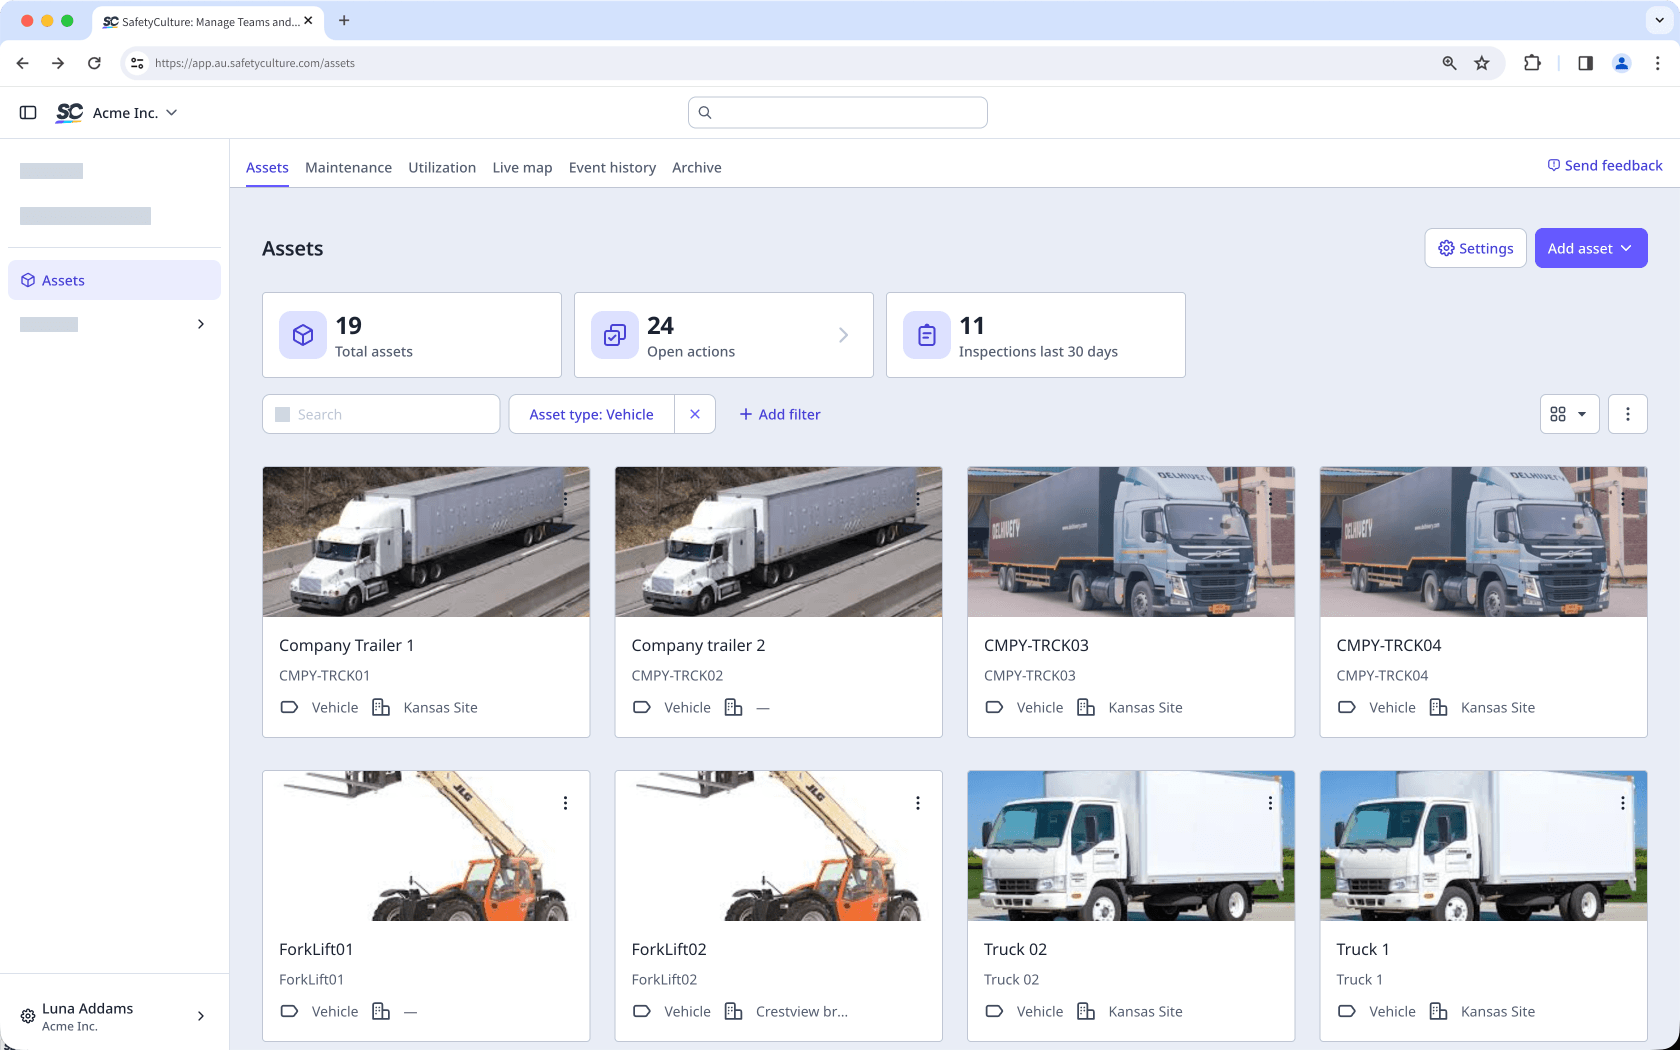Viewport: 1680px width, 1050px height.
Task: Click the site building icon on Company Trailer 1
Action: point(381,707)
